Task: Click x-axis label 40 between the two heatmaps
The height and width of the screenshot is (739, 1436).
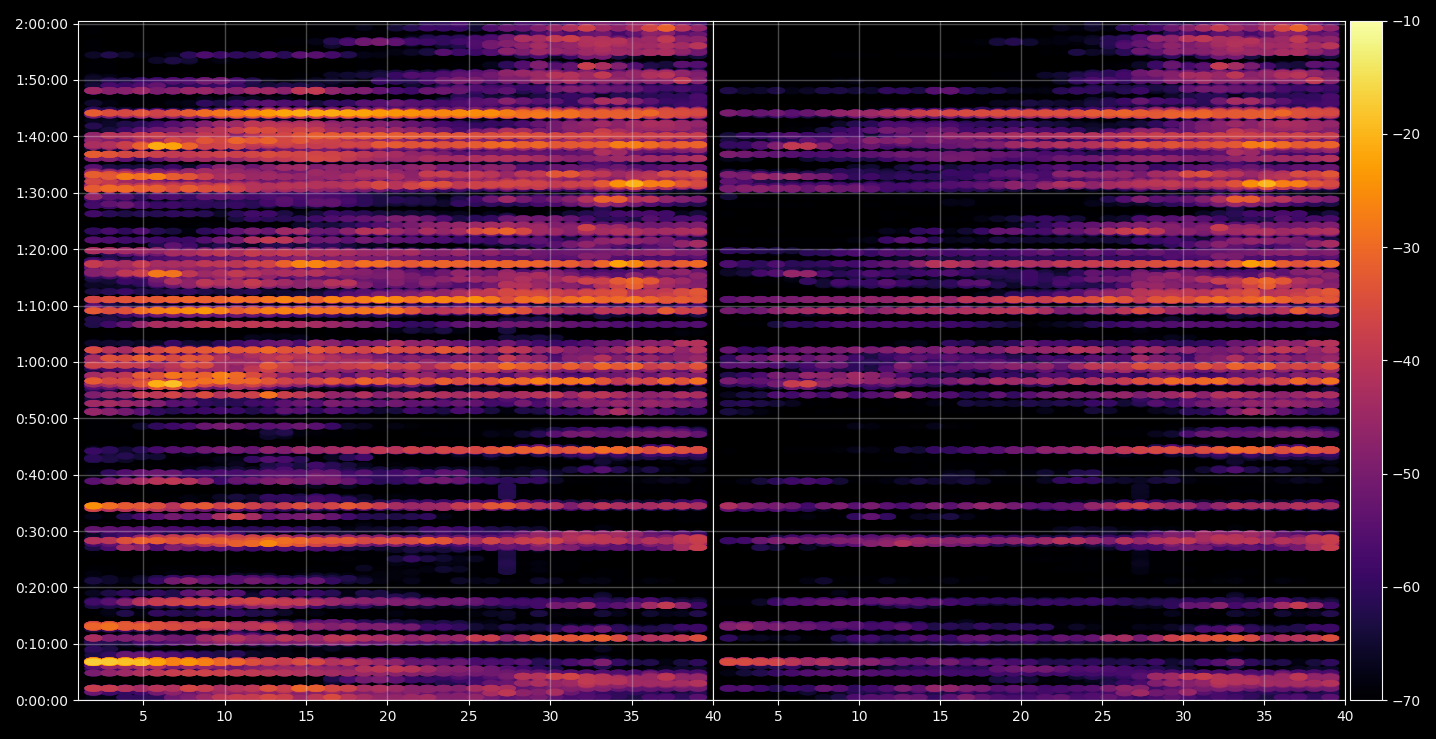Action: click(713, 717)
